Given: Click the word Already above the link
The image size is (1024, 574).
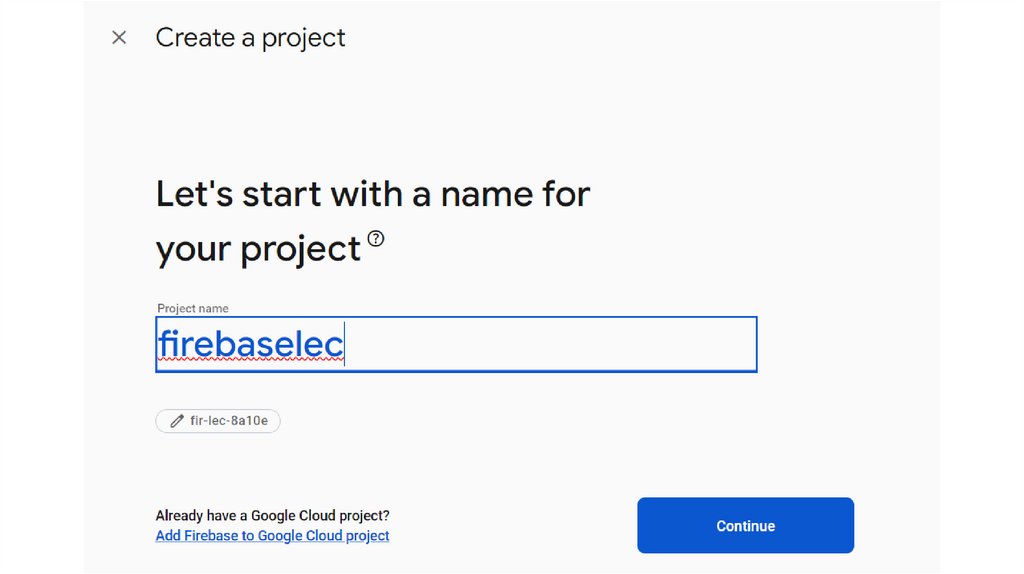Looking at the screenshot, I should pos(180,516).
